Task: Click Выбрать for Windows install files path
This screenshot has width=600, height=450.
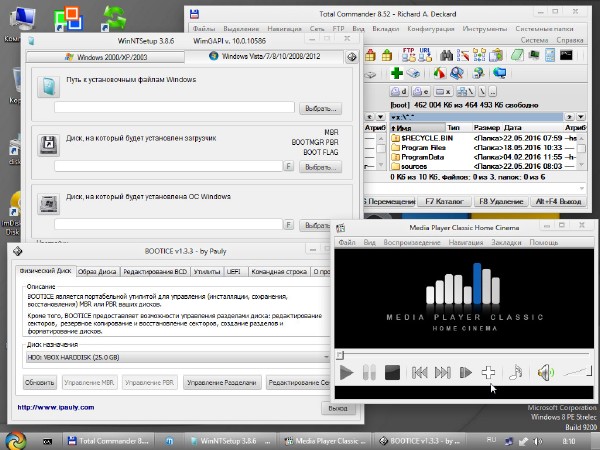Action: coord(320,109)
